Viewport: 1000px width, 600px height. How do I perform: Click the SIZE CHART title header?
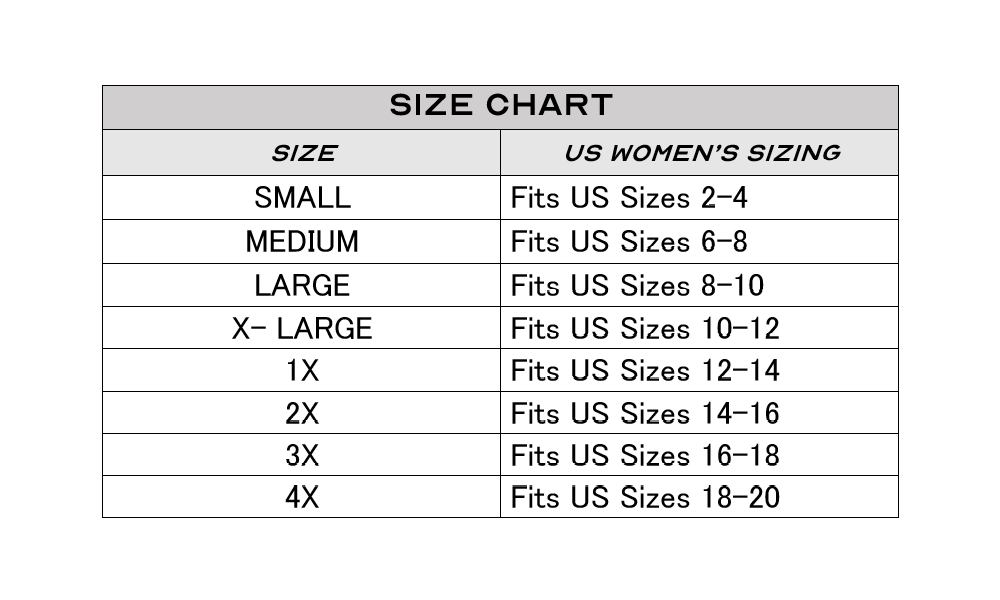coord(500,107)
